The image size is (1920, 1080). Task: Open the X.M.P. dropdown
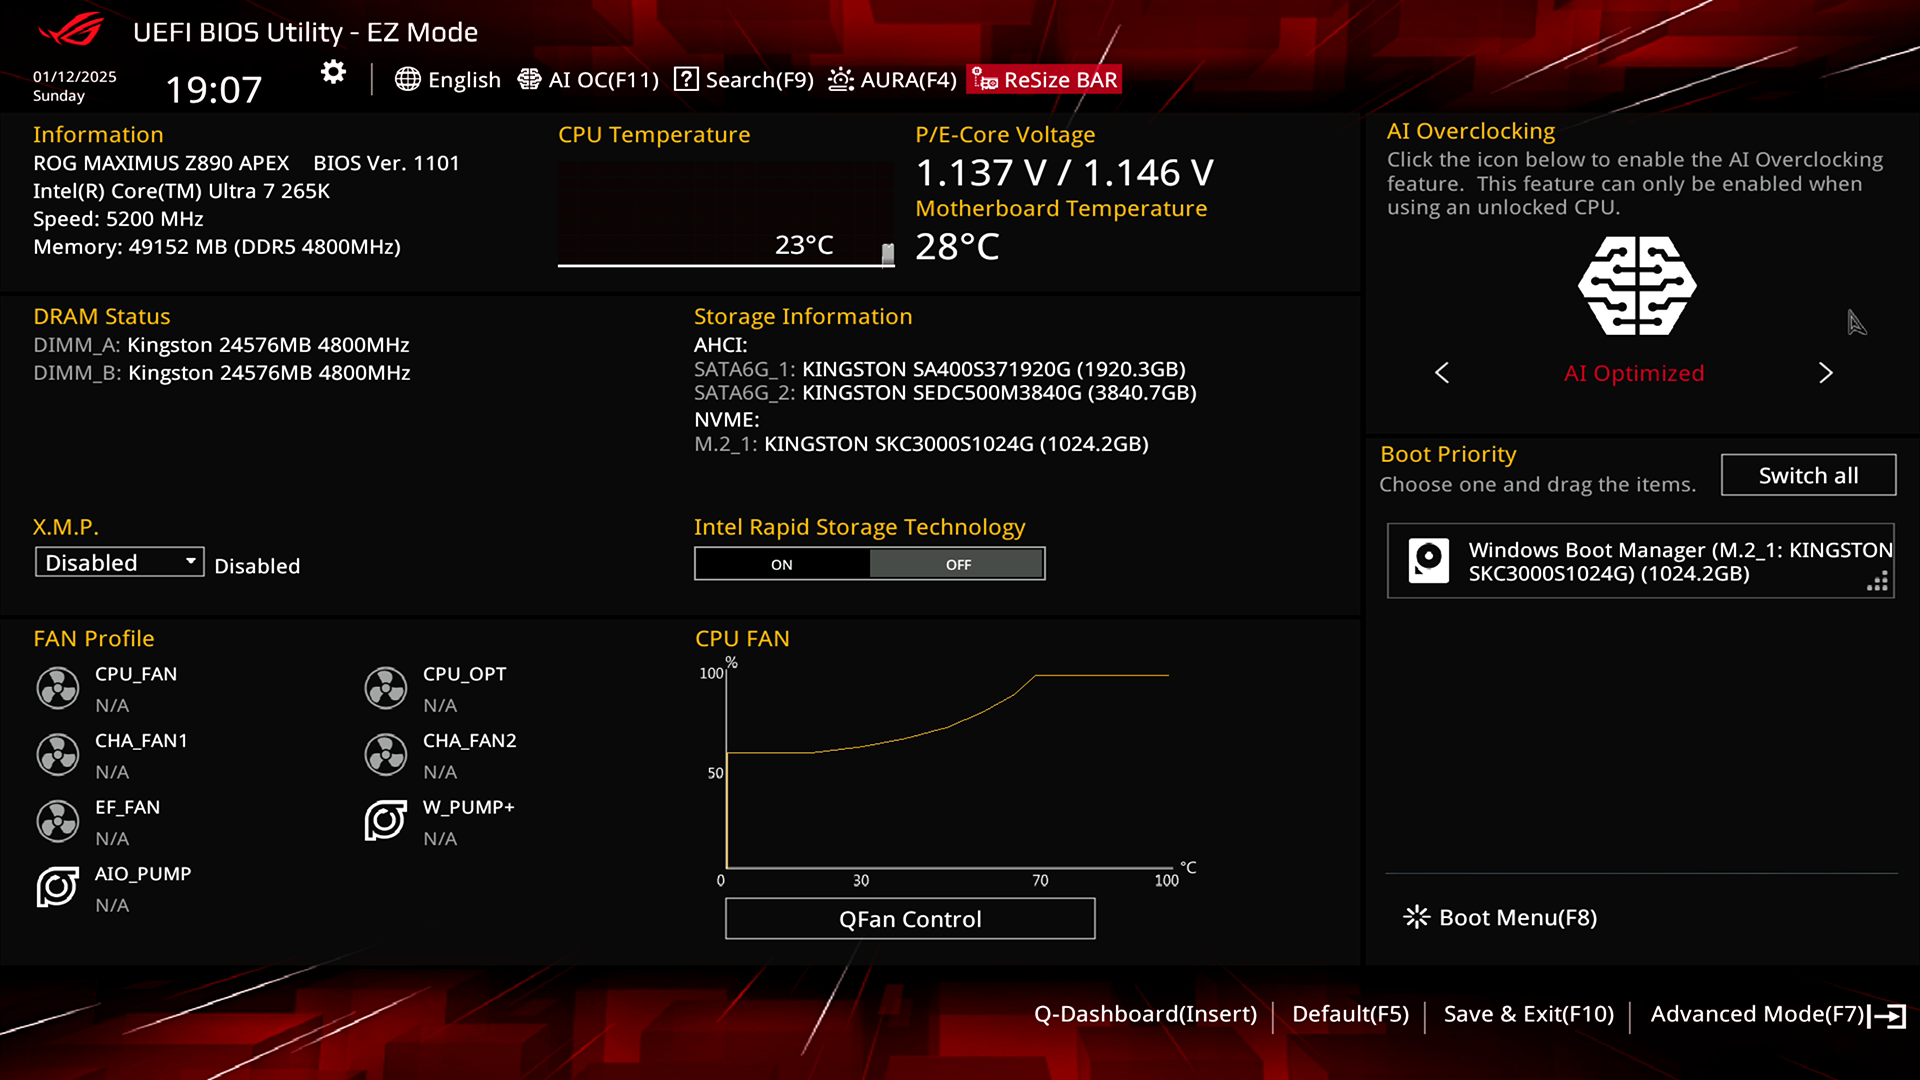118,562
